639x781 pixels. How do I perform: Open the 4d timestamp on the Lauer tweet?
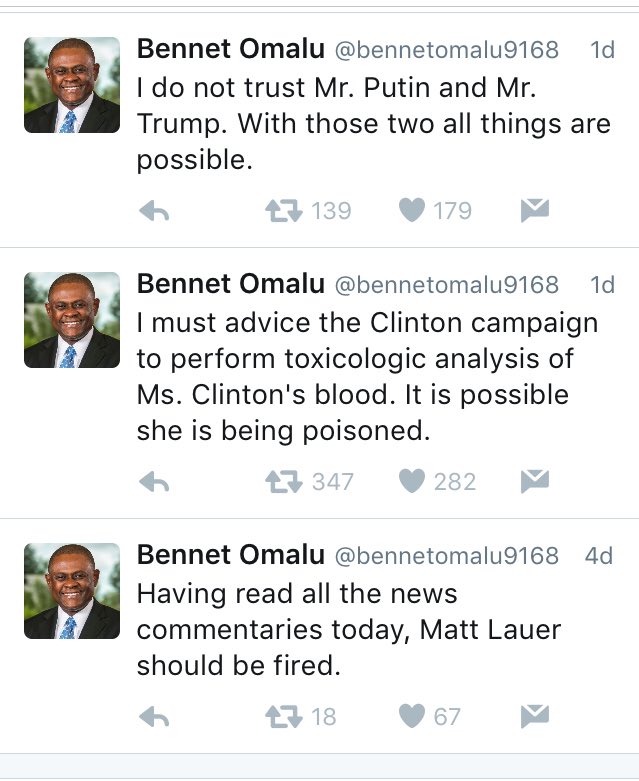pos(599,556)
